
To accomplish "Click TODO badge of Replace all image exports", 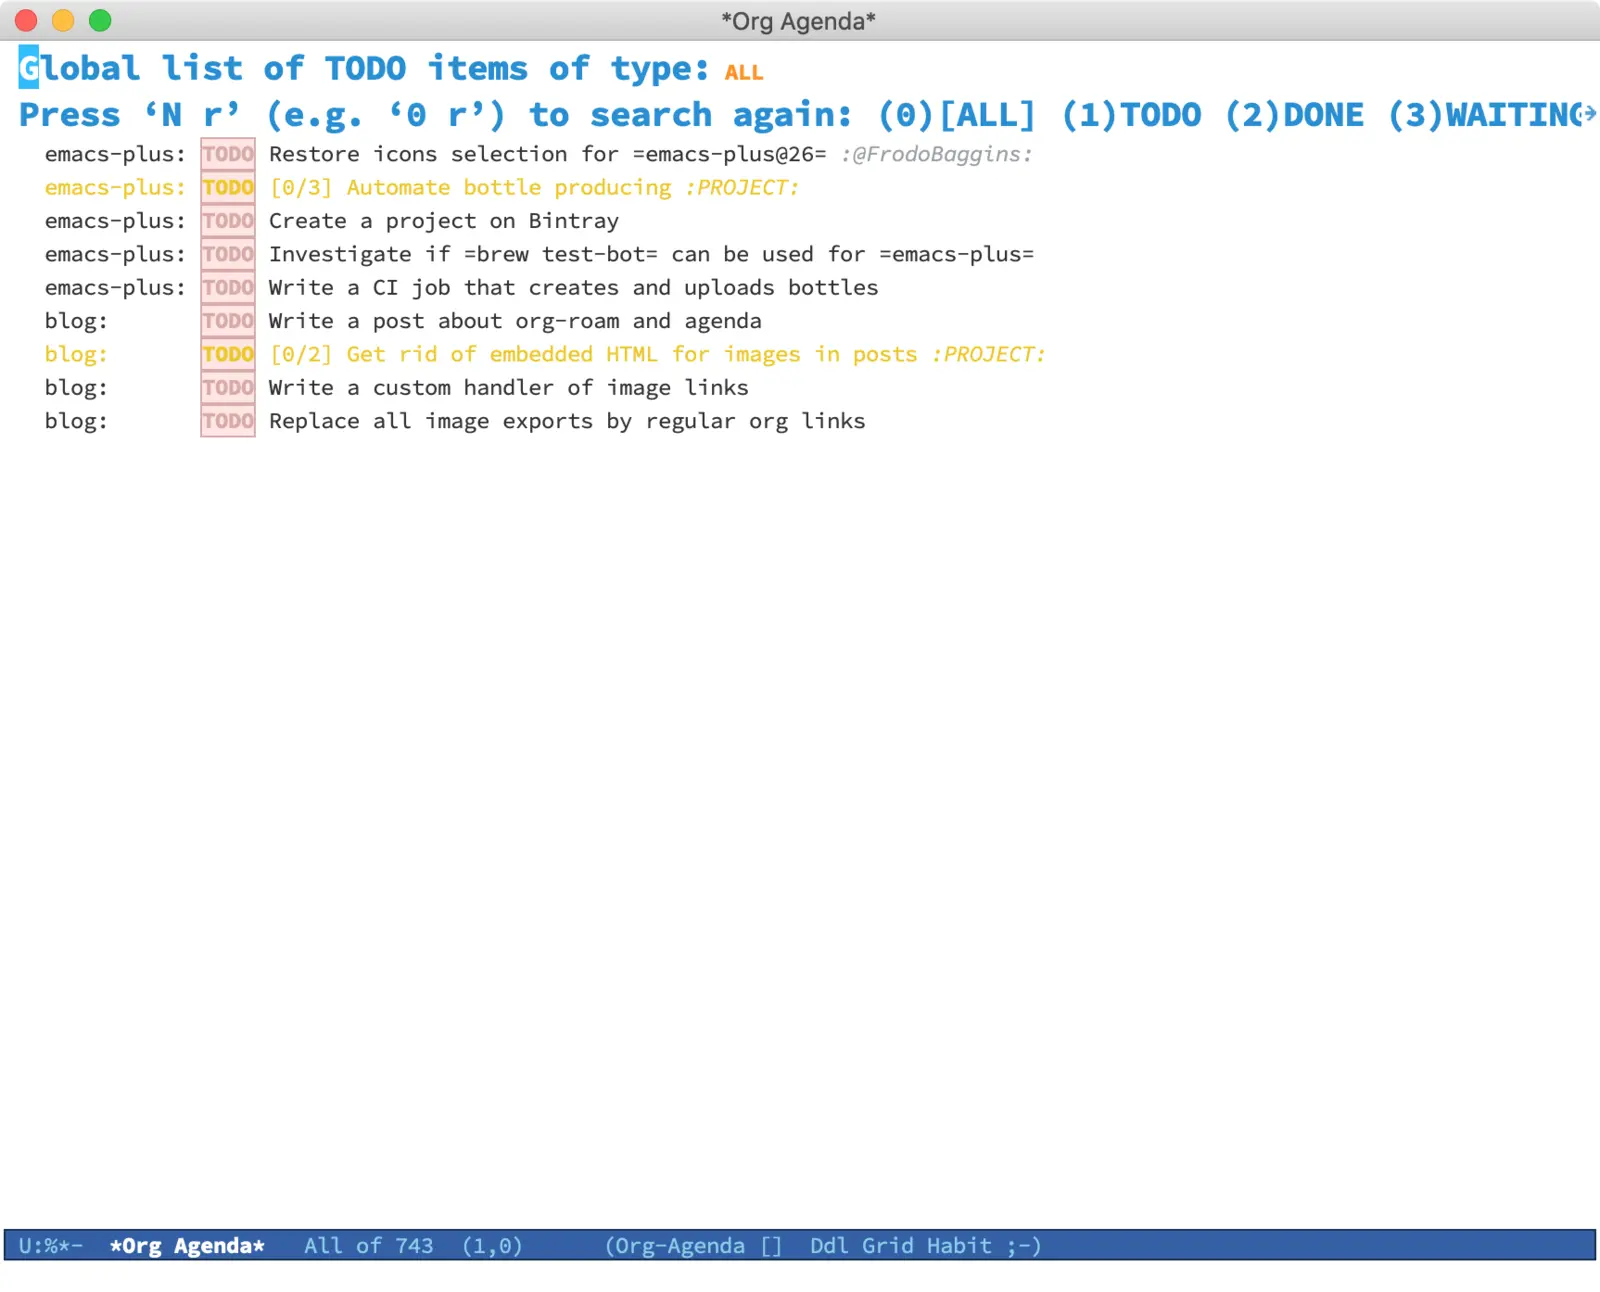I will click(x=228, y=421).
